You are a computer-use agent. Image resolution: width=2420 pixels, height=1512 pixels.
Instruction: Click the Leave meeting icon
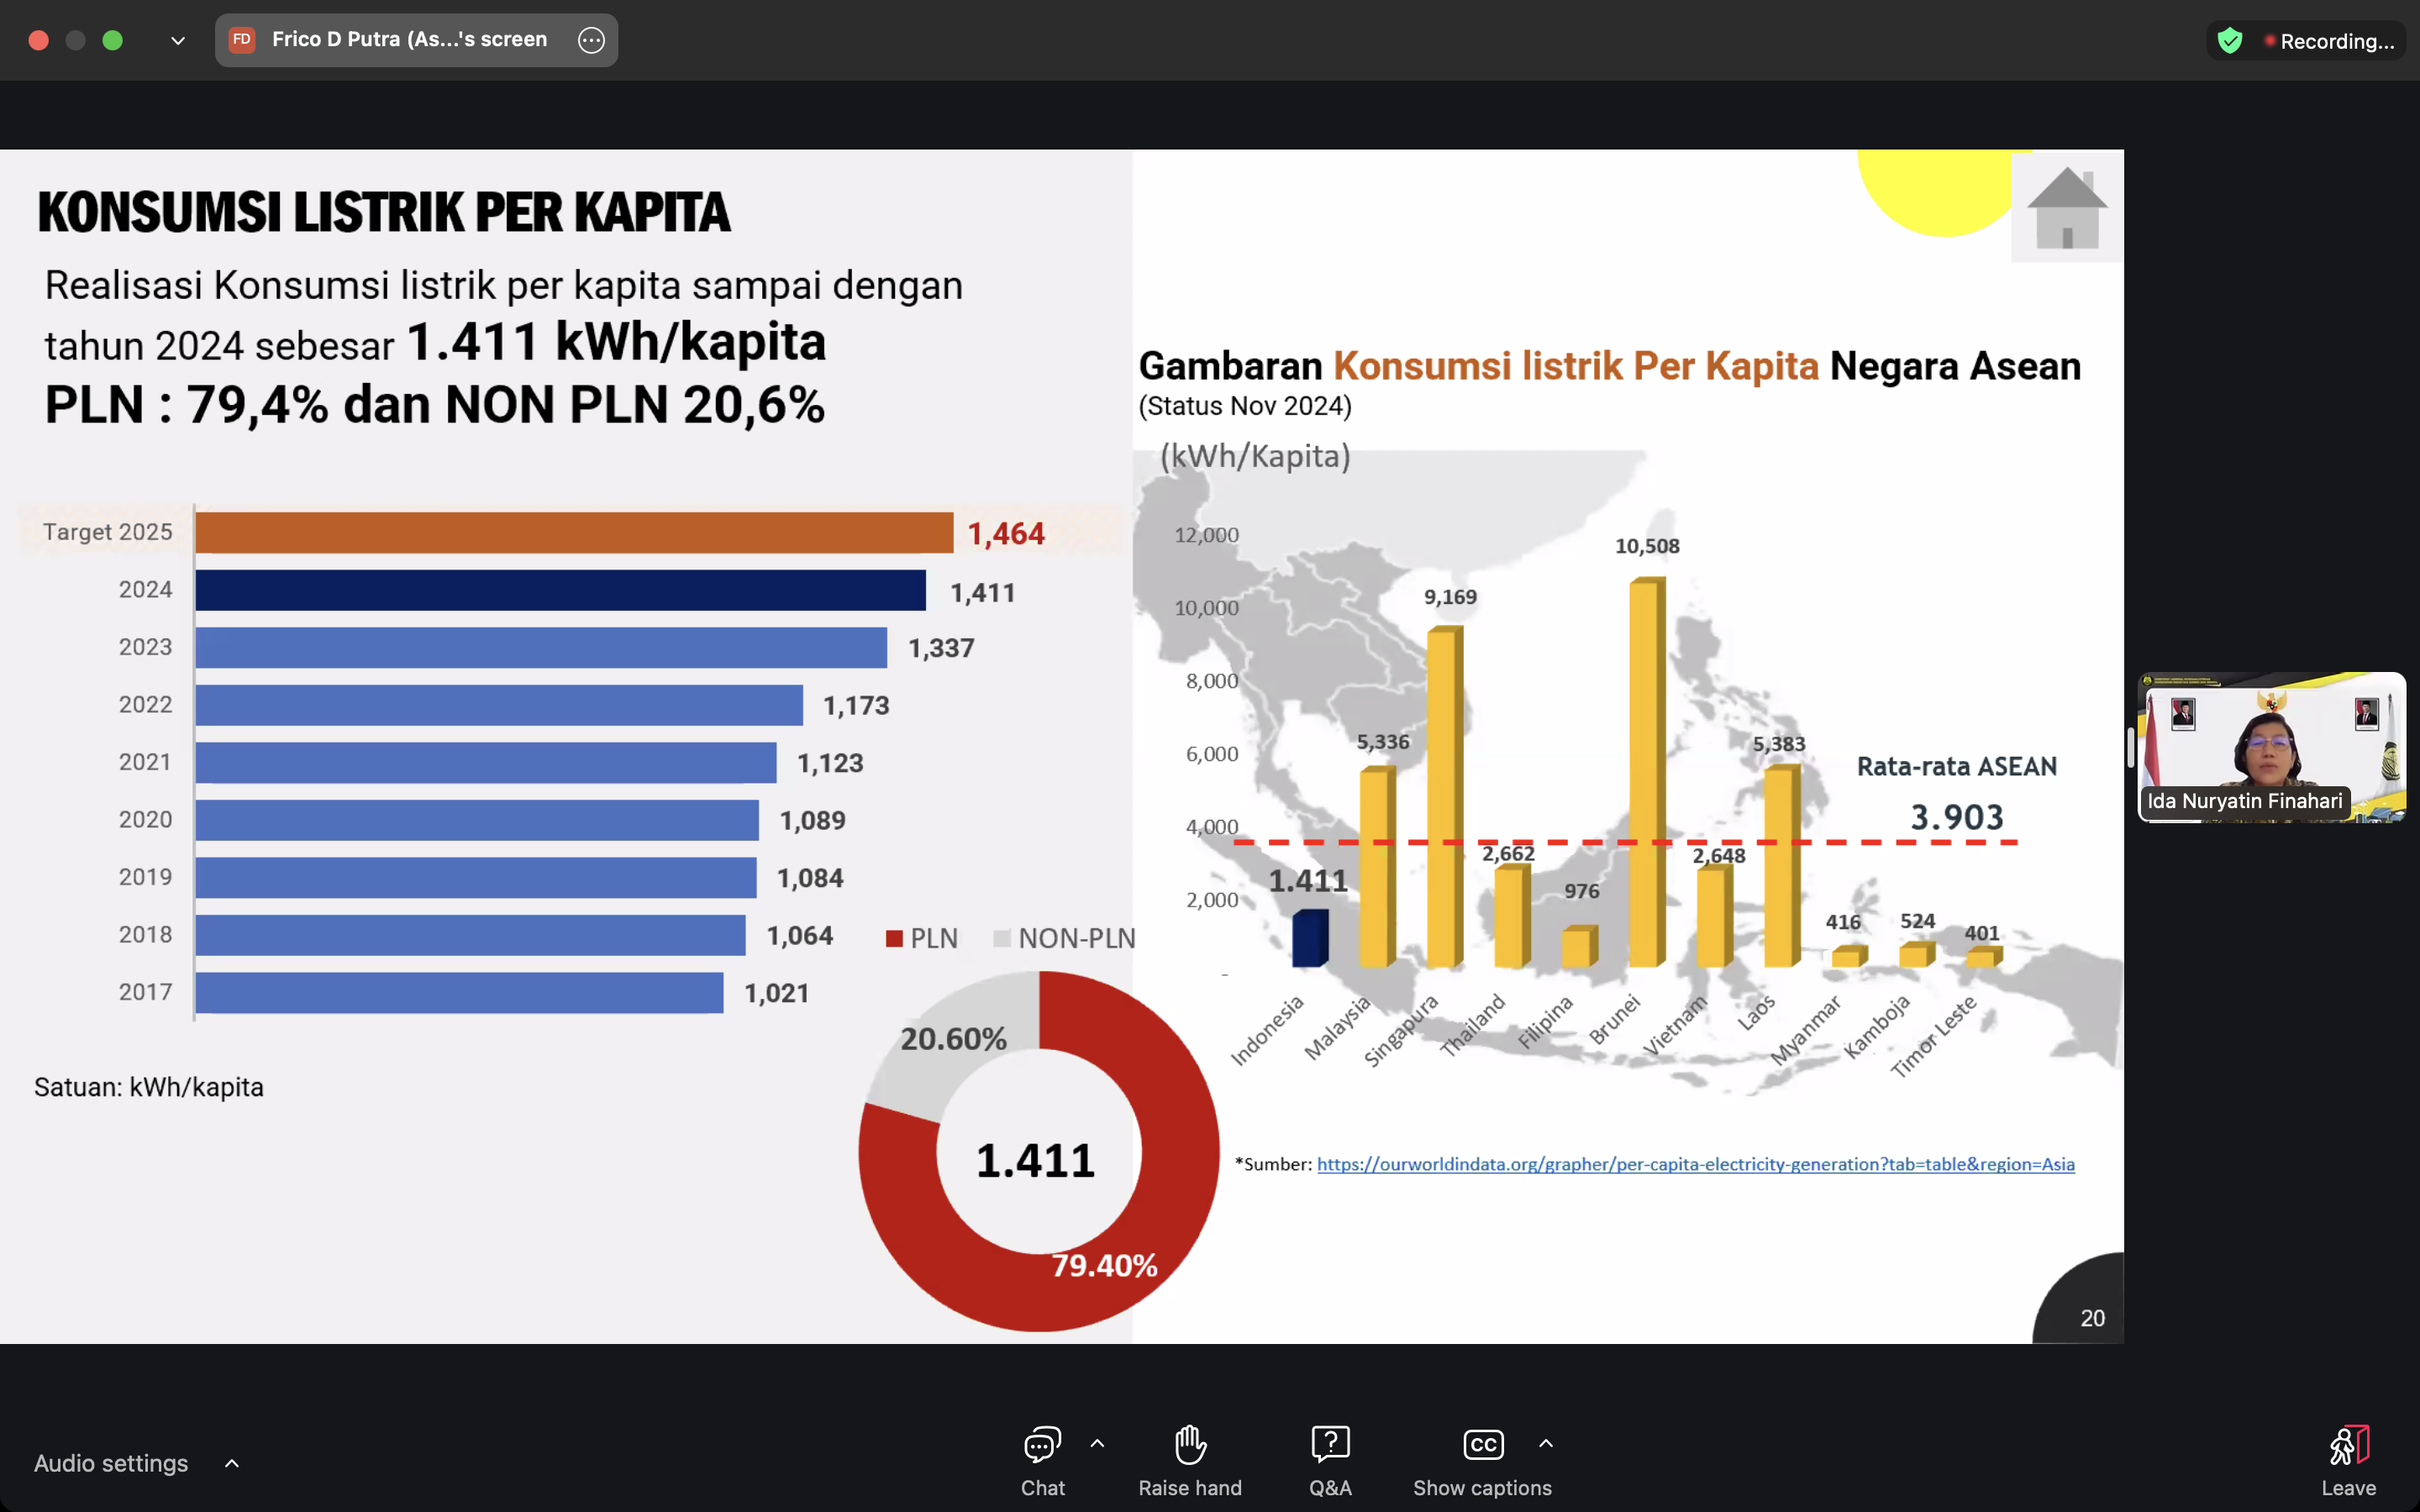(2348, 1446)
